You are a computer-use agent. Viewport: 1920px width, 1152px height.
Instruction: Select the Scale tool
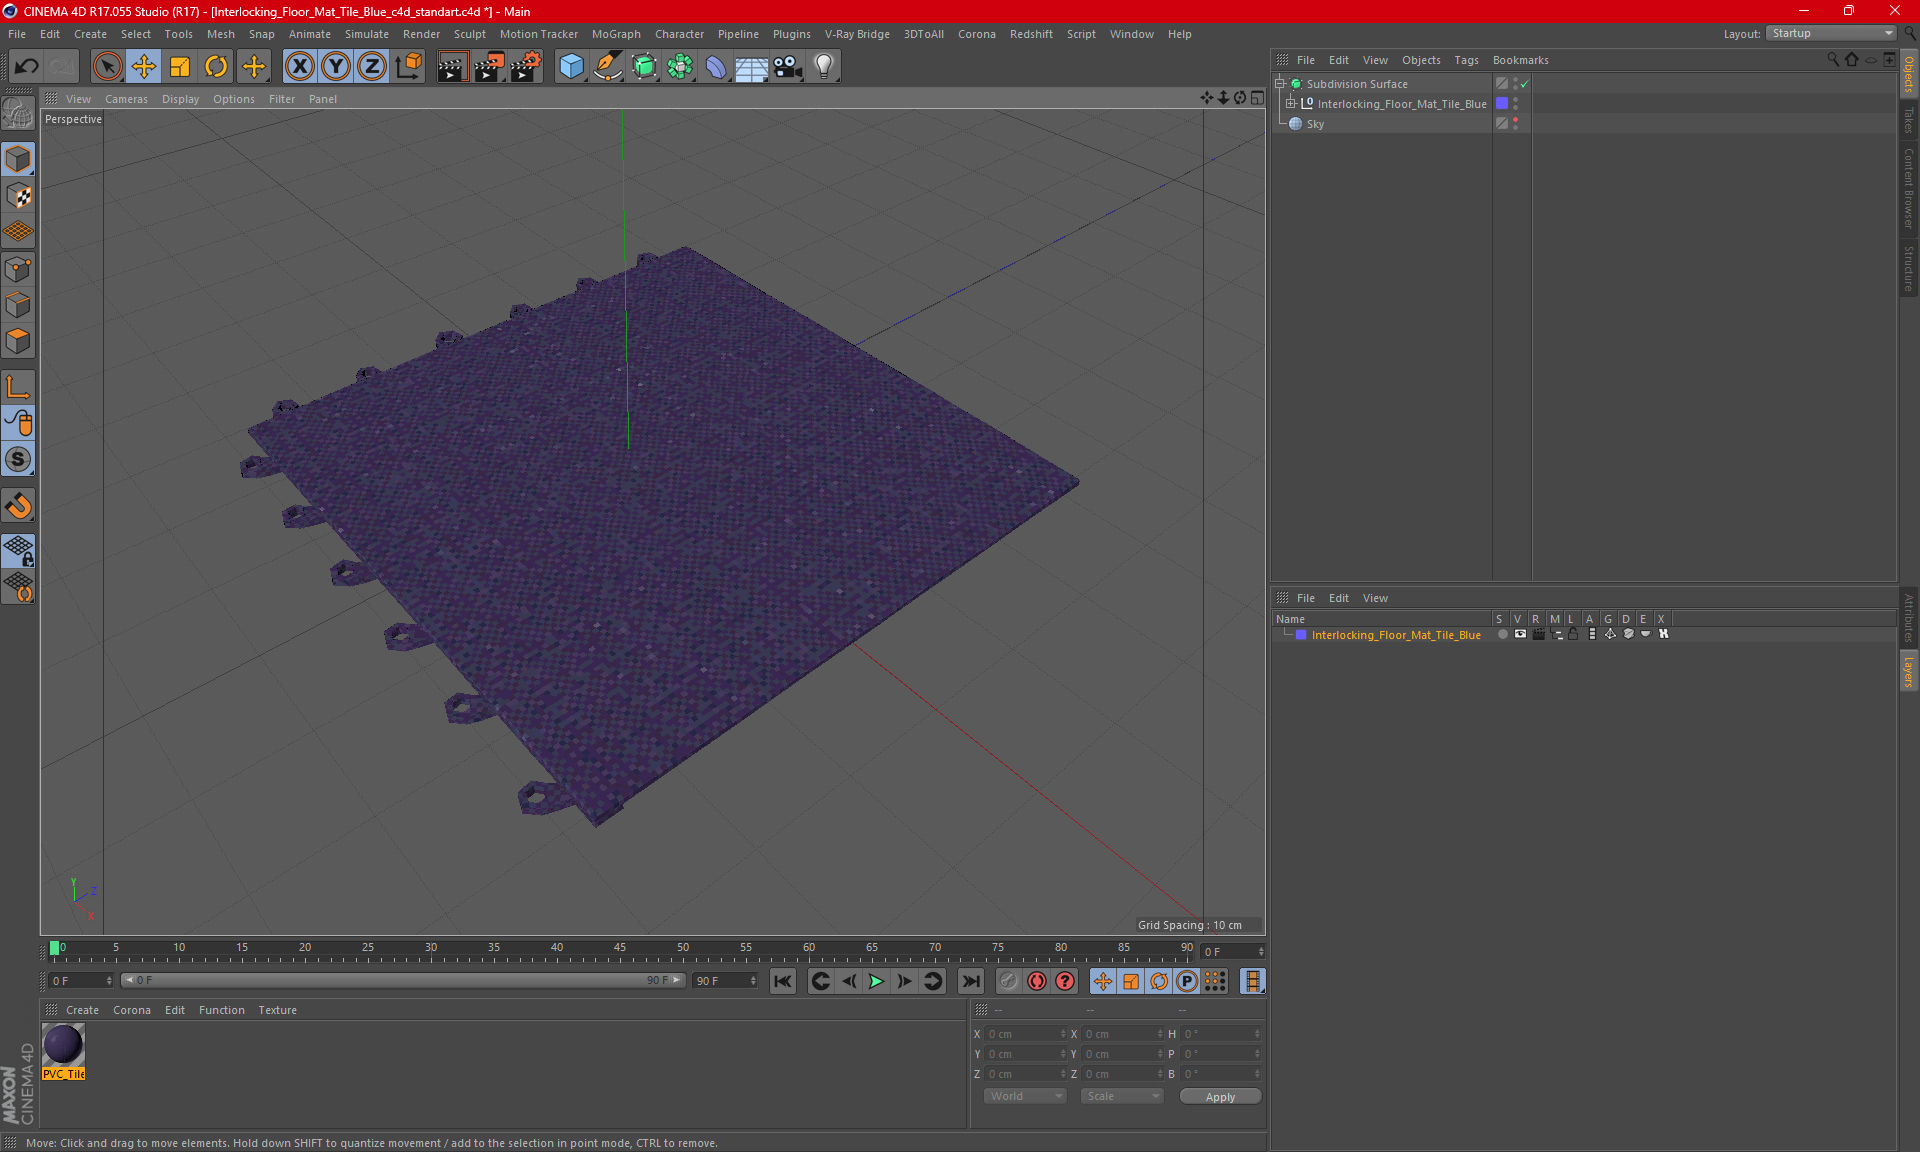pyautogui.click(x=180, y=67)
